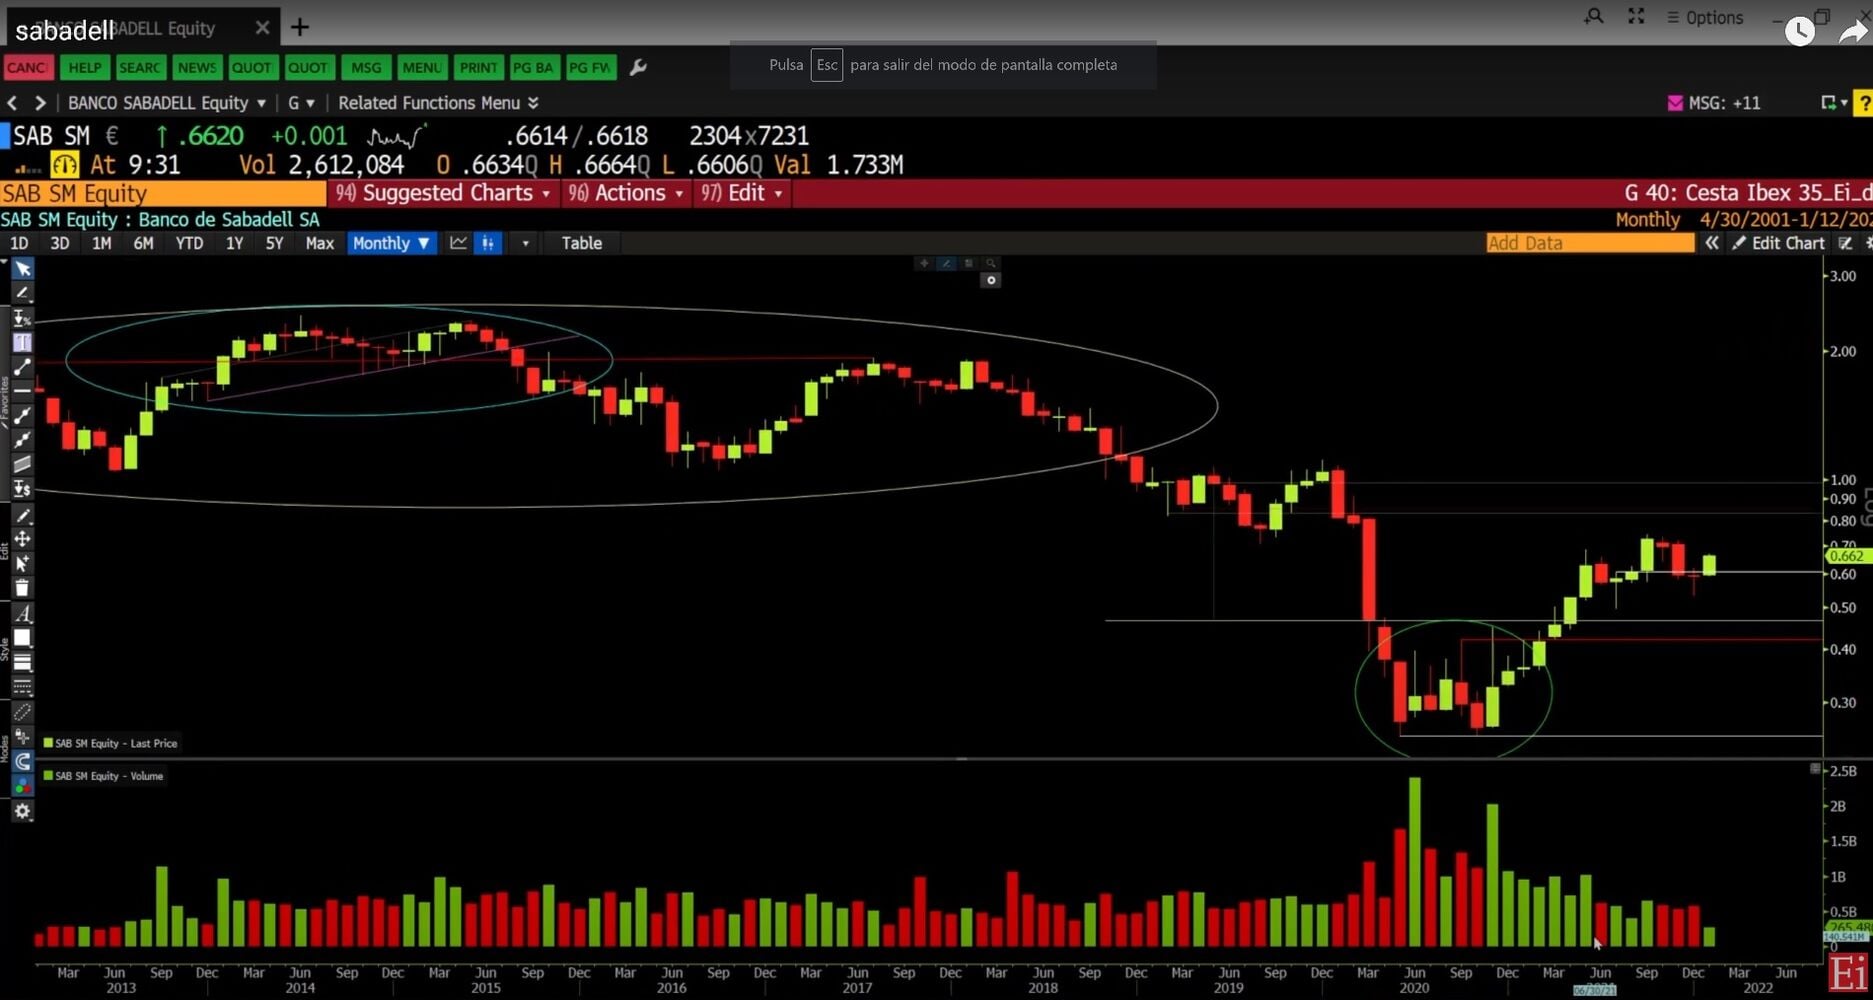Screen dimensions: 1873x1000
Task: Open the color palette dots icon
Action: 22,786
